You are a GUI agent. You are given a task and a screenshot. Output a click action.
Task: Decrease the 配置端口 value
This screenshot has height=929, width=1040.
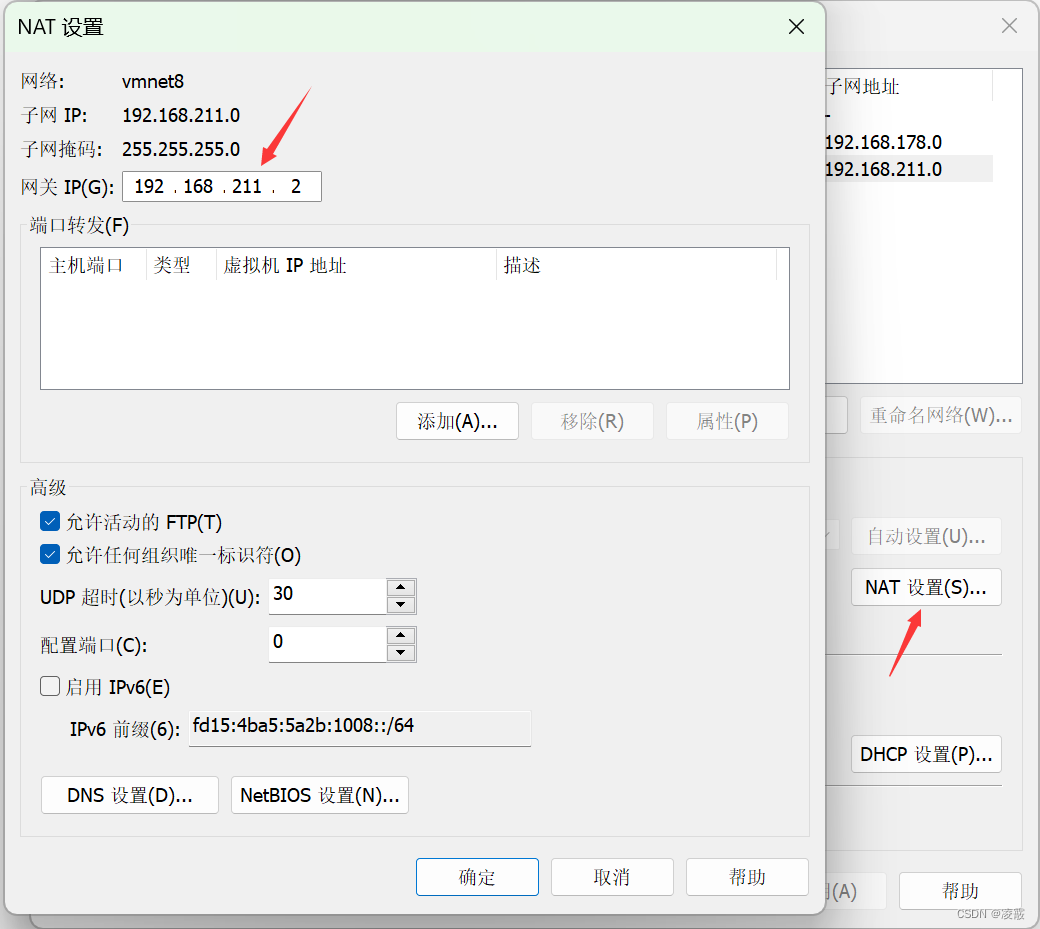coord(401,651)
